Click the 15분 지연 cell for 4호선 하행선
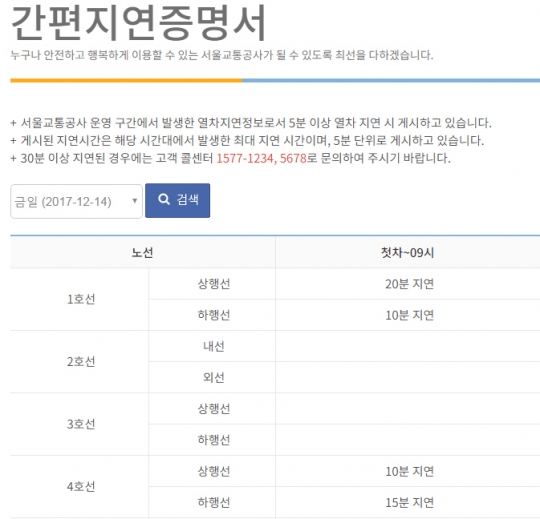 pyautogui.click(x=409, y=502)
